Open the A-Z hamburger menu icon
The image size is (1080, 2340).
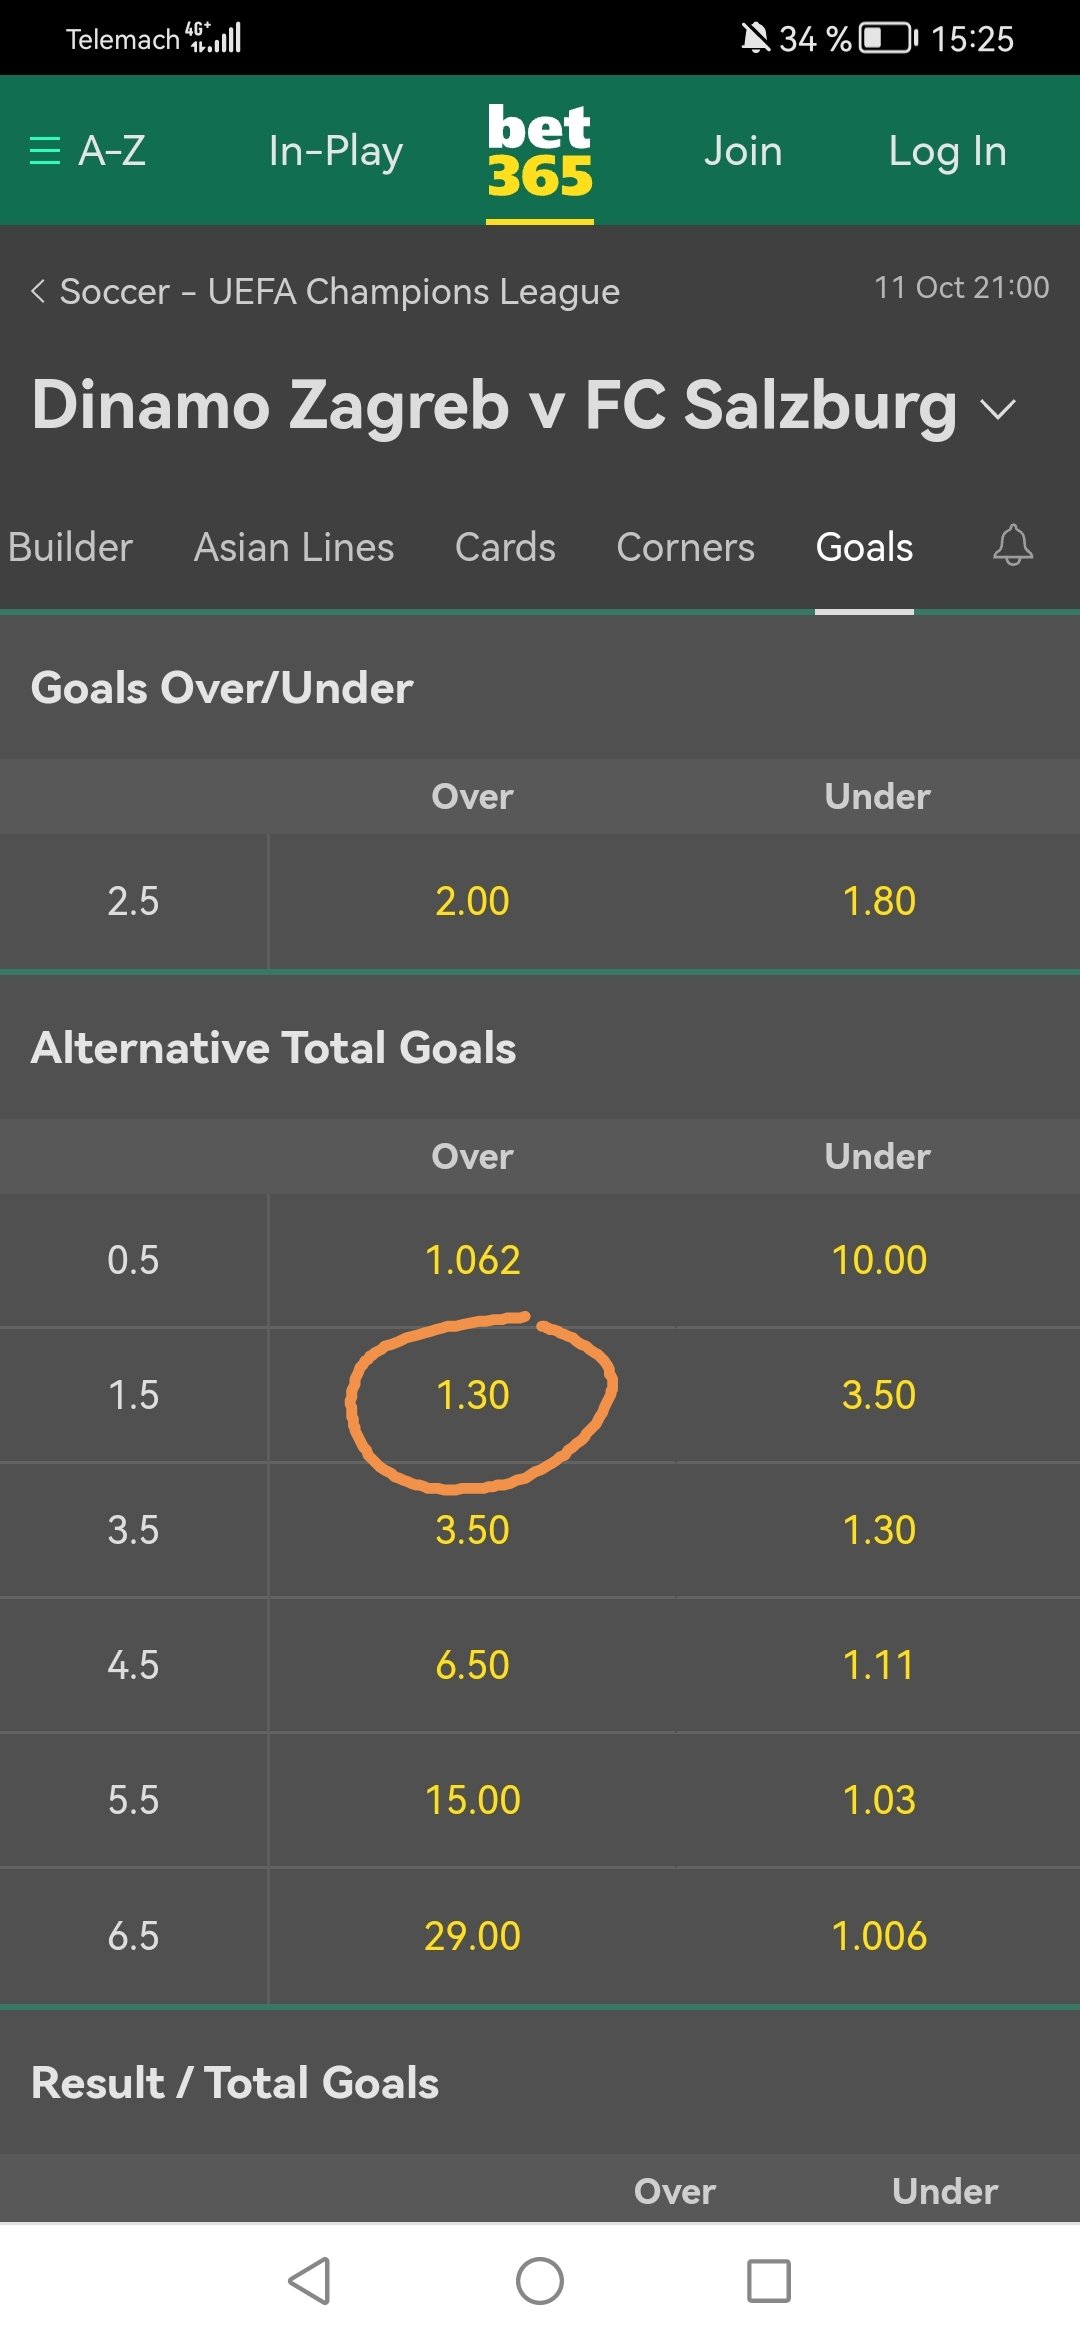[x=45, y=151]
